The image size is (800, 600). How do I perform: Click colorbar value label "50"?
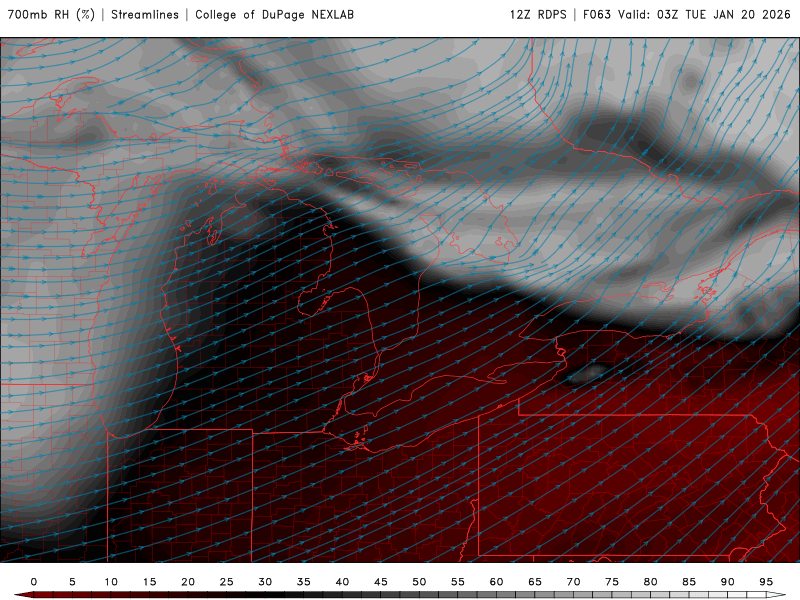coord(419,582)
